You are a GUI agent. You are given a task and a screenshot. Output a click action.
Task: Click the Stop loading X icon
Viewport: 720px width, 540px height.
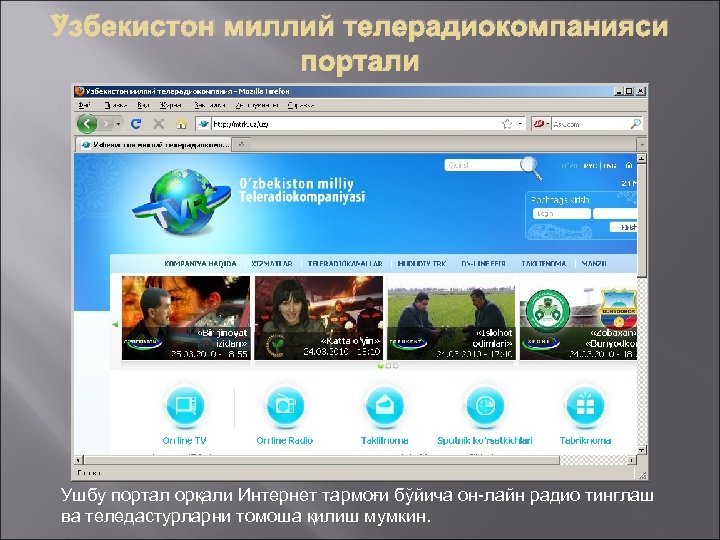159,124
